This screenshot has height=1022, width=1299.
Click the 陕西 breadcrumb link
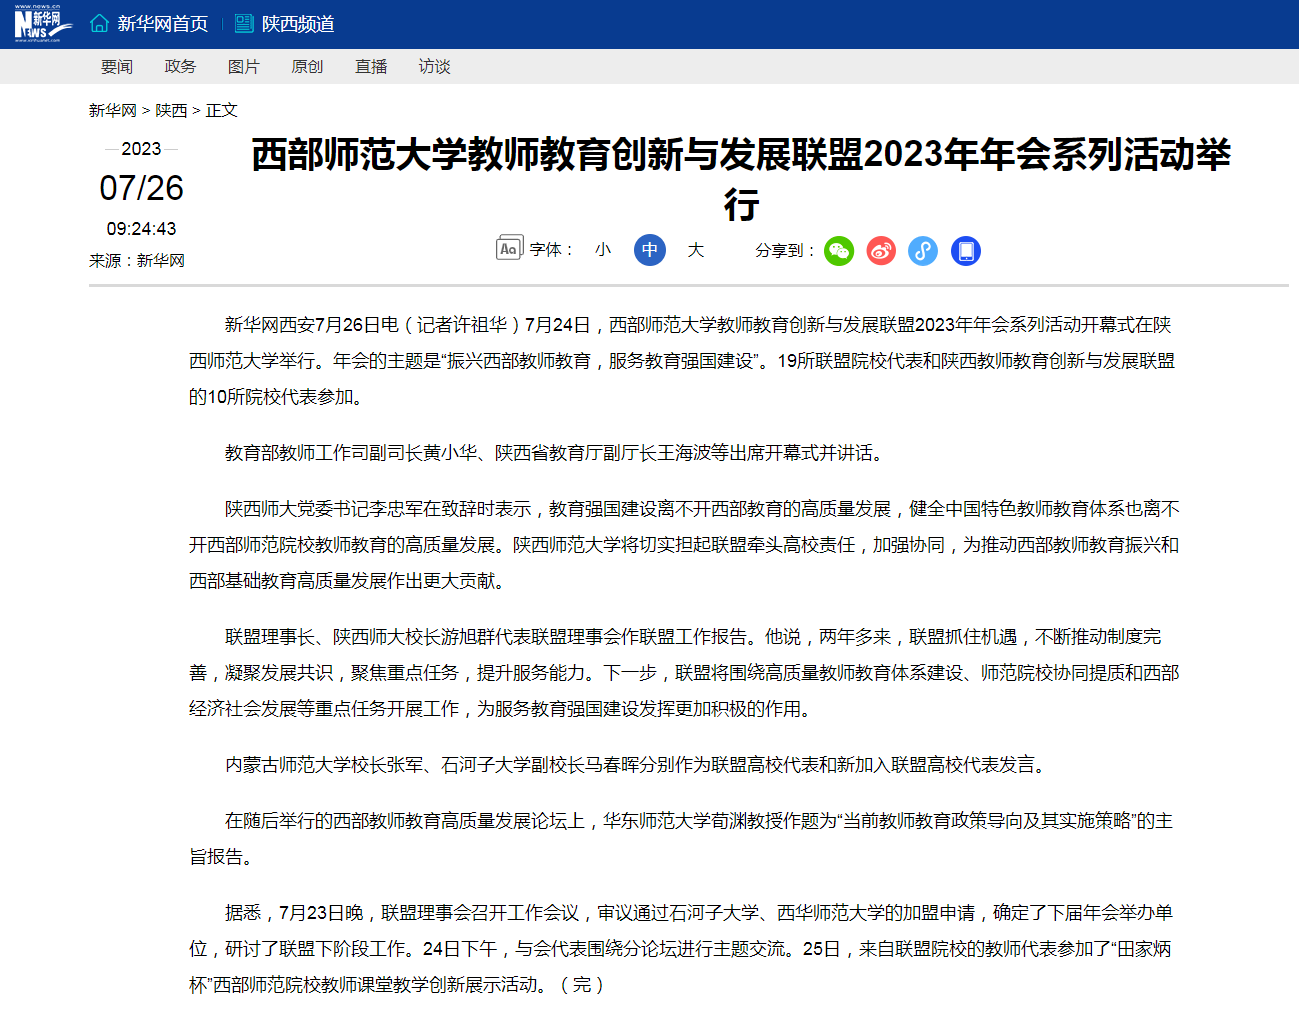click(x=171, y=111)
